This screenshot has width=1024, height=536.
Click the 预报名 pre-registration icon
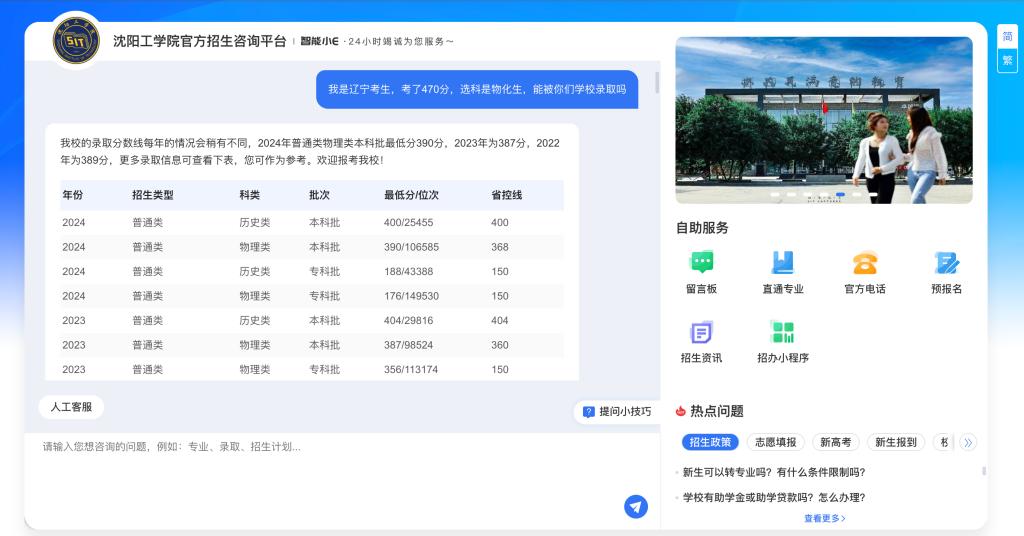pyautogui.click(x=946, y=263)
